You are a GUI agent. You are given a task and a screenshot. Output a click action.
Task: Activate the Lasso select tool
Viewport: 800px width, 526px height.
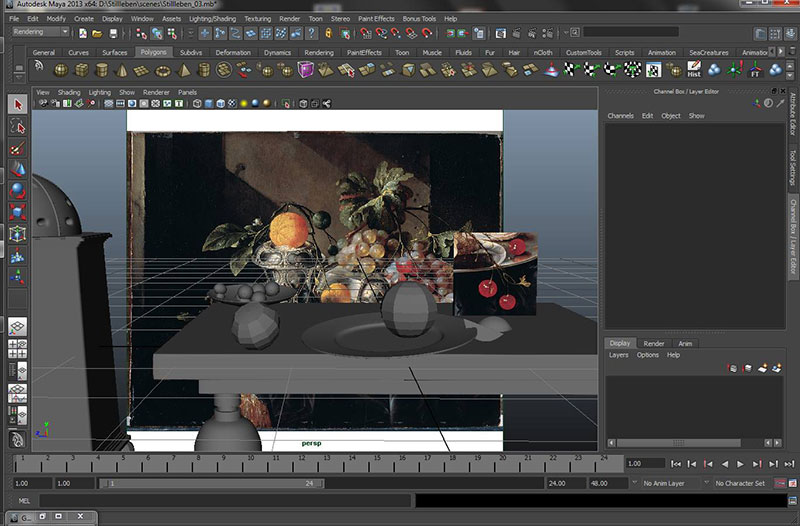click(x=17, y=127)
